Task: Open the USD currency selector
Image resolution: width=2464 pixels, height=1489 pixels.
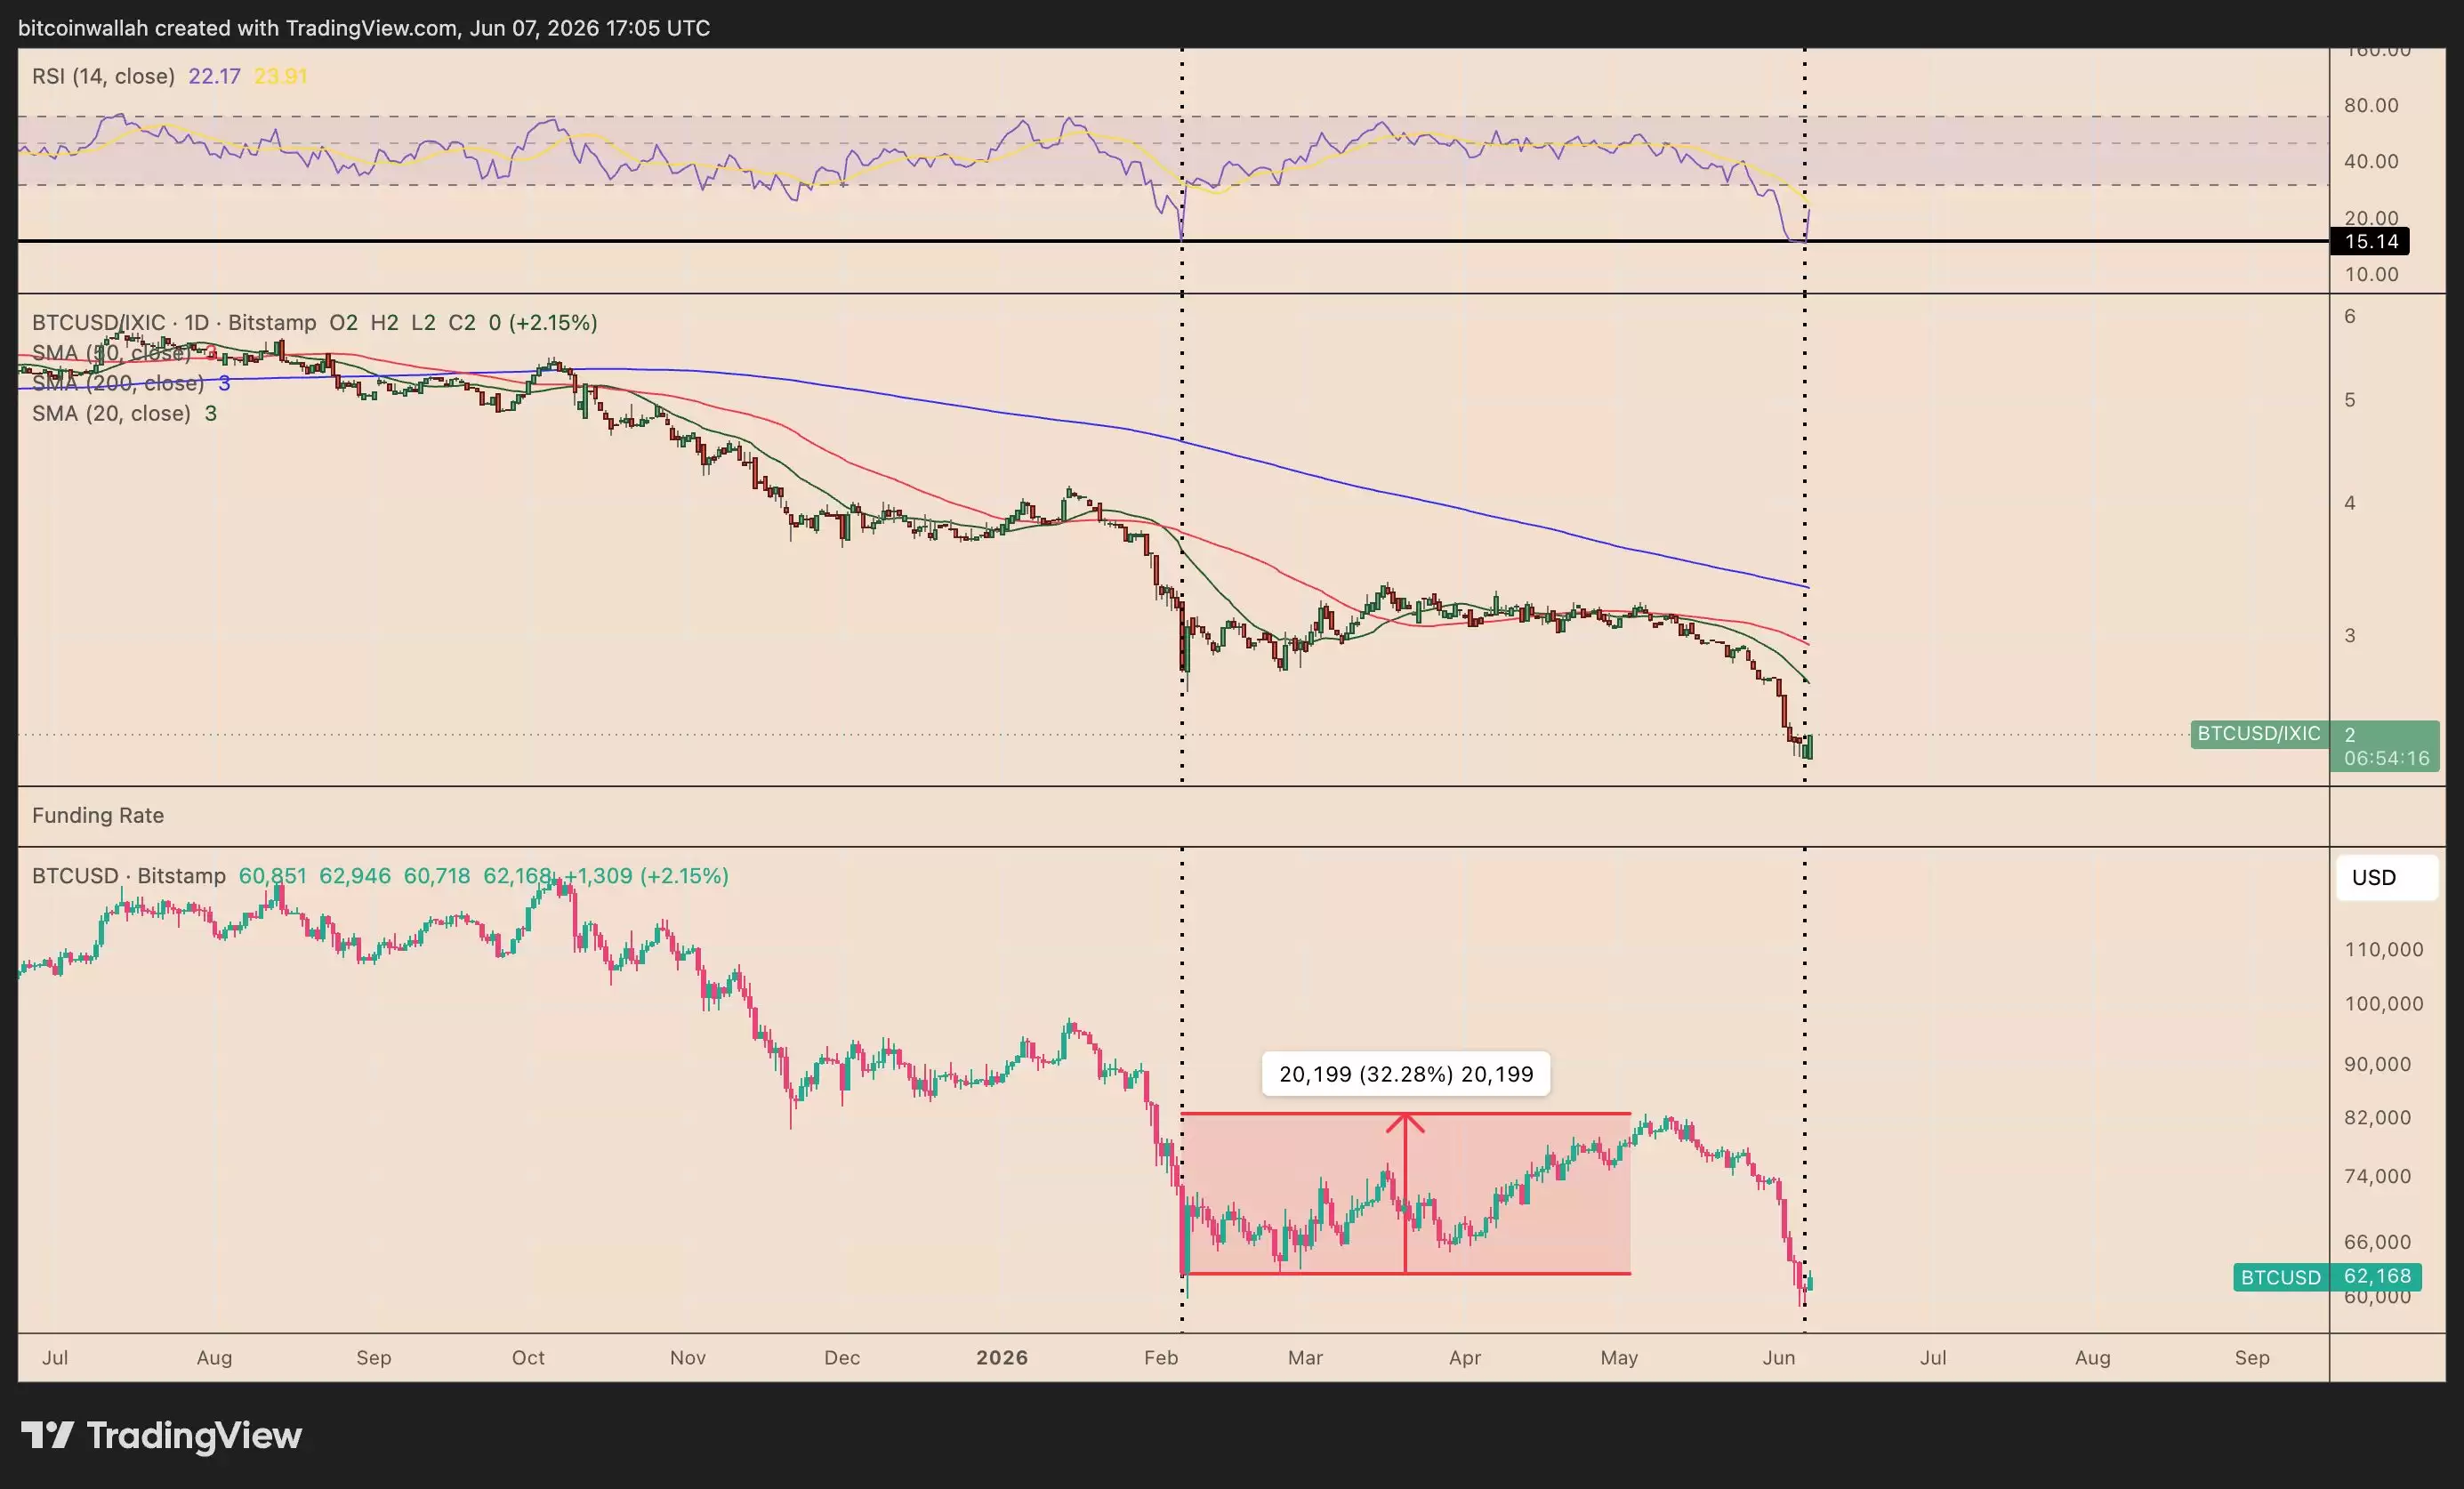Action: [x=2386, y=877]
